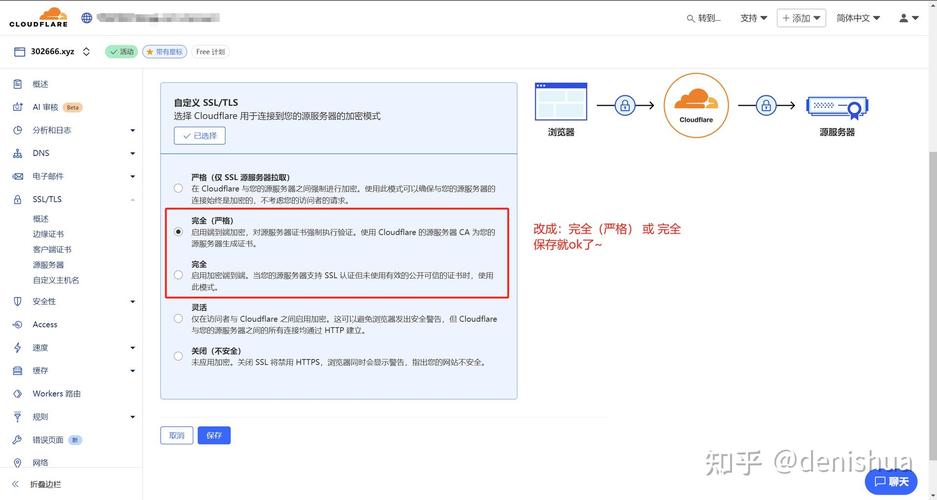Viewport: 937px width, 500px height.
Task: Open the 聊天 chat bubble button
Action: tap(891, 481)
